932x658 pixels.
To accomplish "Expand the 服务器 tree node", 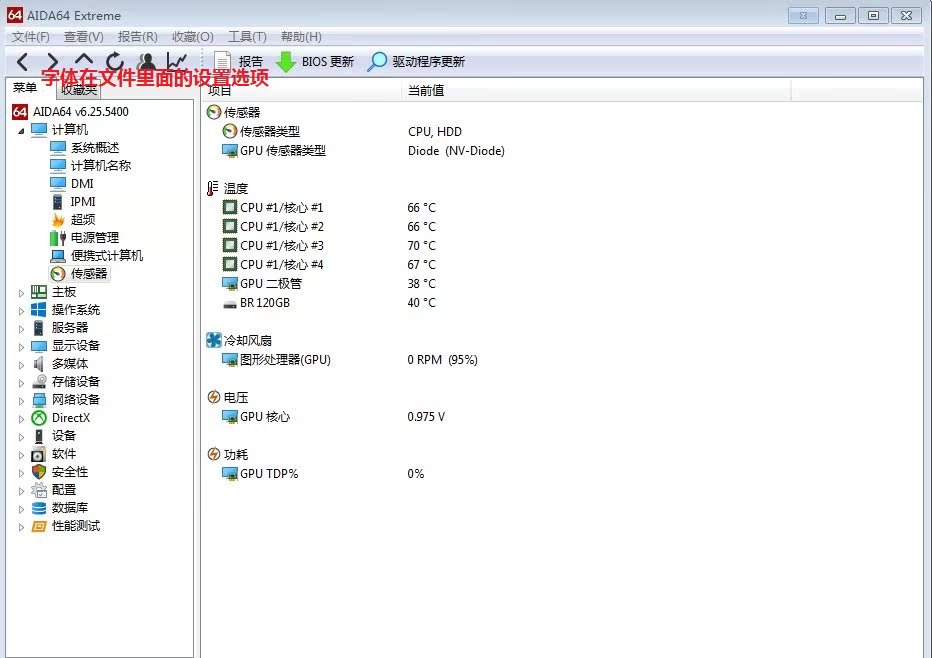I will pos(21,329).
